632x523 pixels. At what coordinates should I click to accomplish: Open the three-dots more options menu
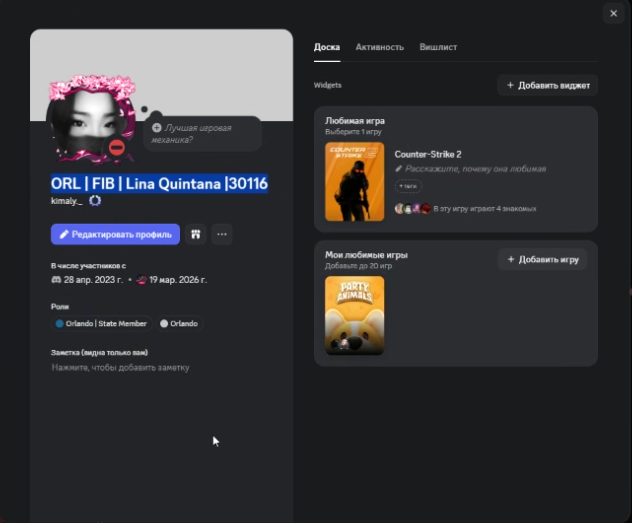pyautogui.click(x=222, y=234)
